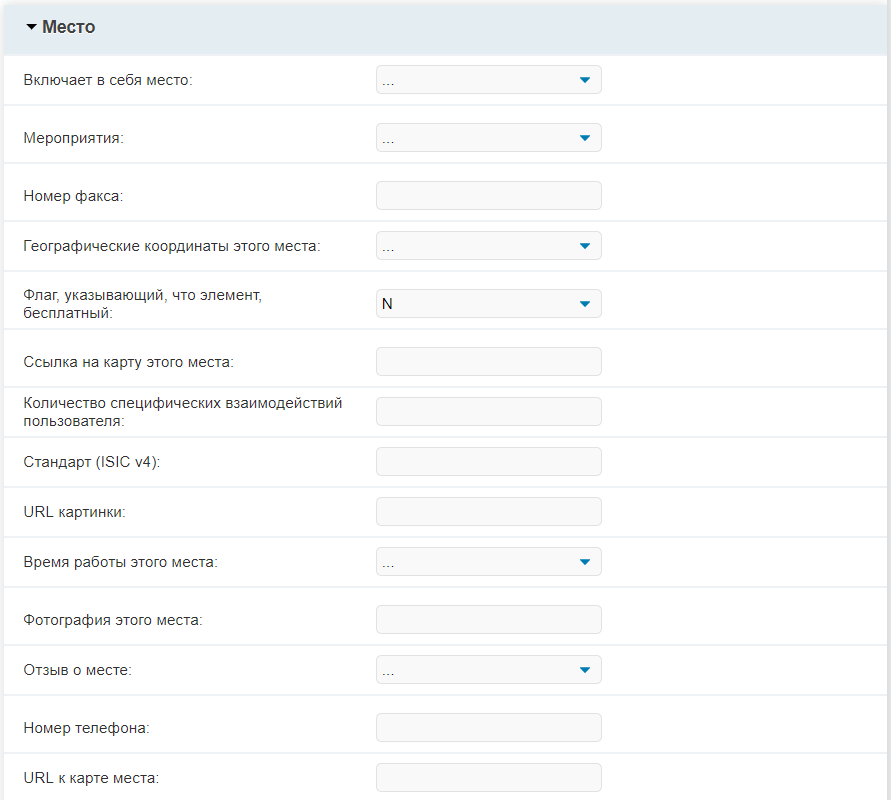Click the Номер телефона input field
The width and height of the screenshot is (891, 800).
[x=489, y=727]
